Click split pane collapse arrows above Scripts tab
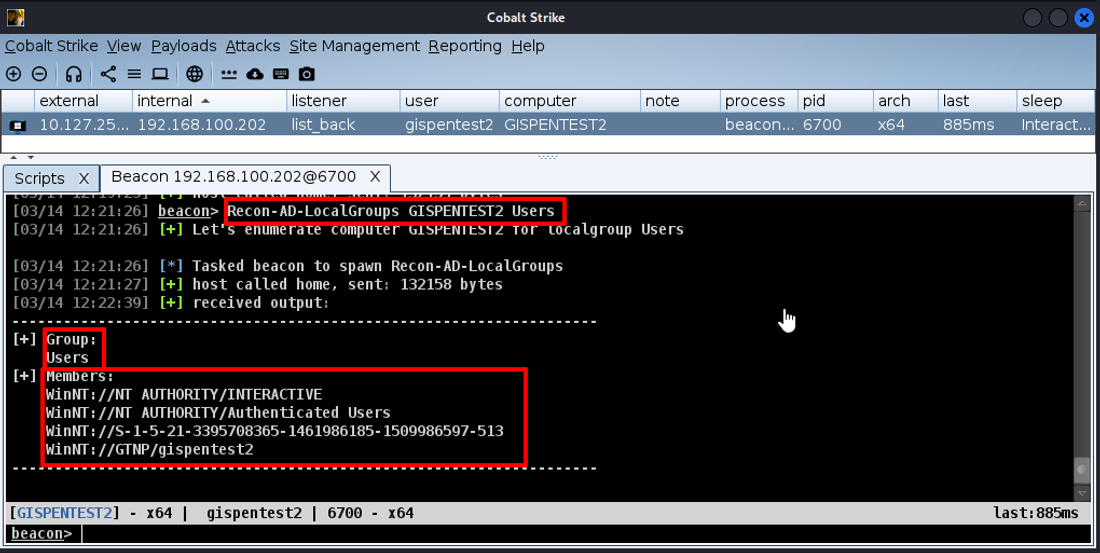This screenshot has width=1100, height=553. tap(21, 157)
